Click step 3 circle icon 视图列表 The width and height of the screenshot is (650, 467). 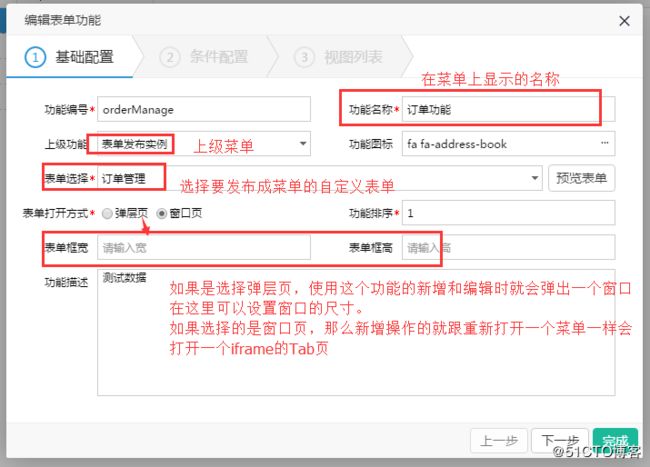coord(304,57)
